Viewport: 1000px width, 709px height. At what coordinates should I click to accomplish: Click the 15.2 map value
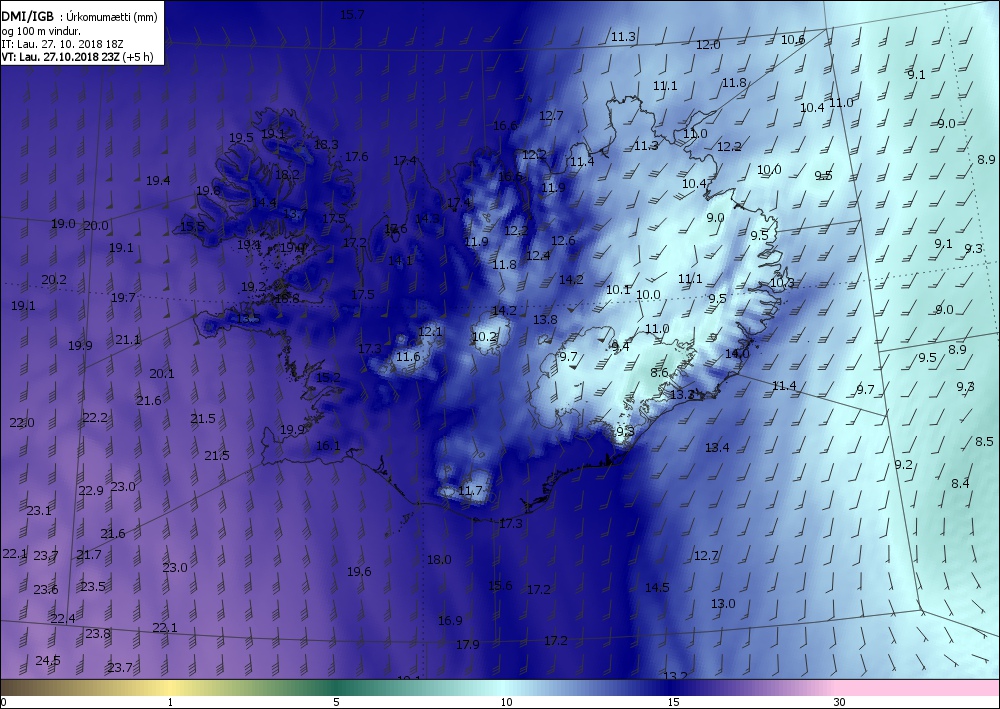coord(328,377)
